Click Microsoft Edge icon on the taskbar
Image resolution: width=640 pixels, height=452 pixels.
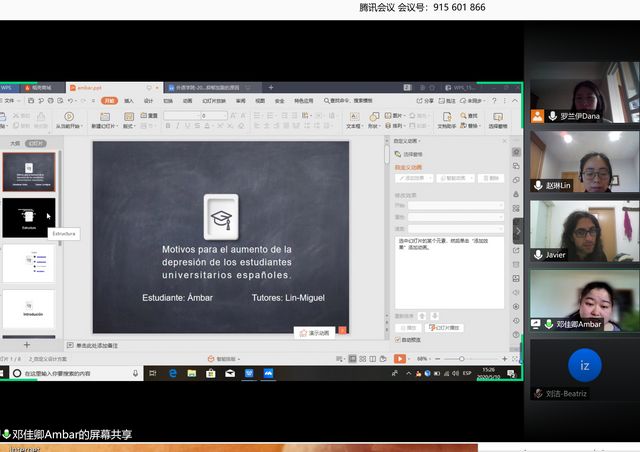(x=172, y=373)
